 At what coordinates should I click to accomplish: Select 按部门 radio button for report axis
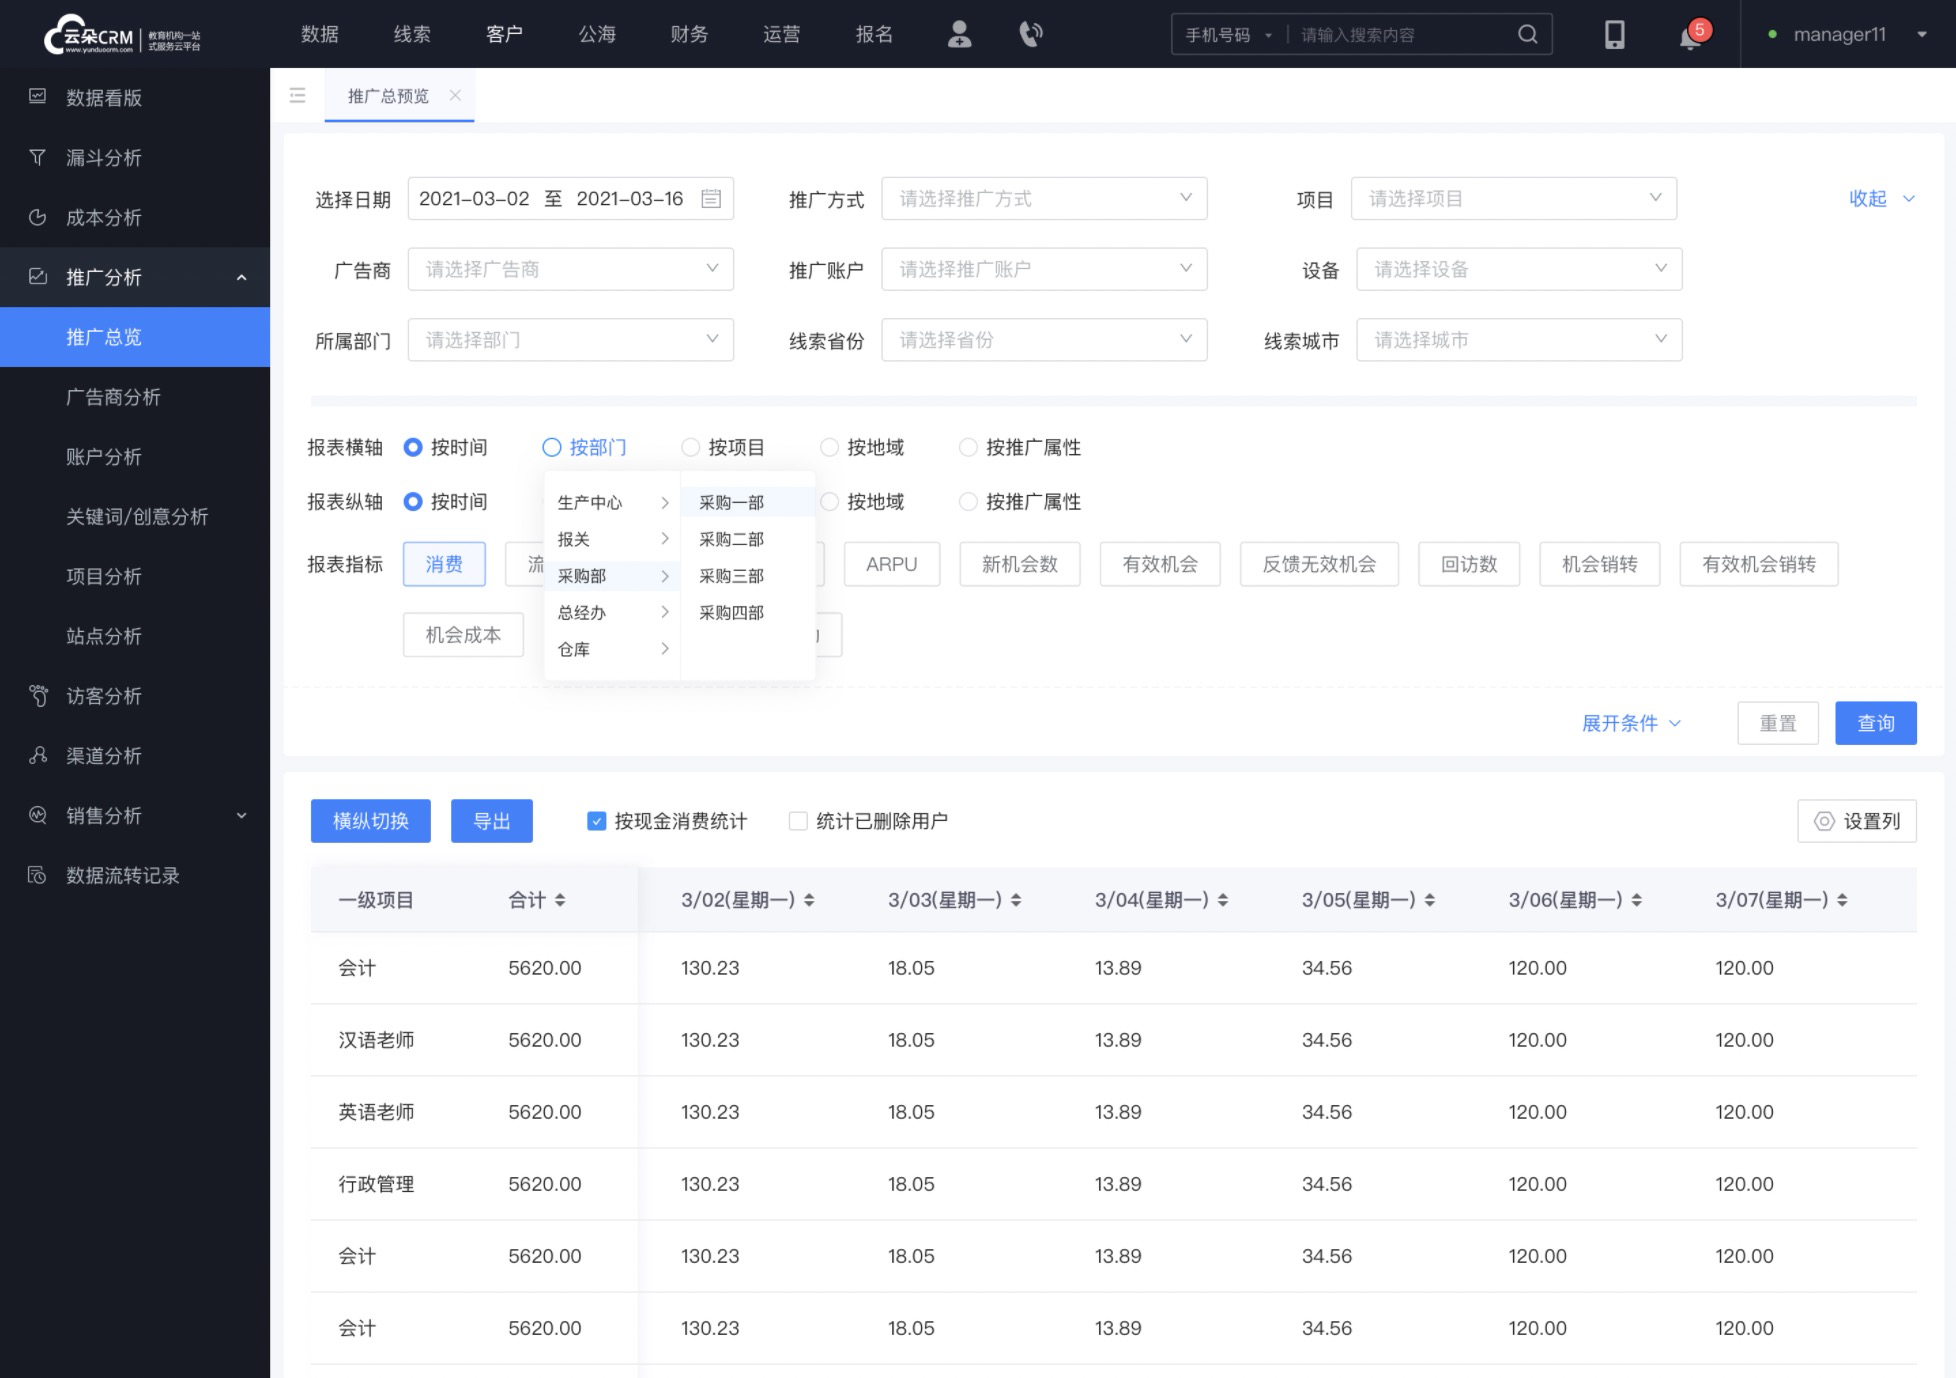(552, 447)
